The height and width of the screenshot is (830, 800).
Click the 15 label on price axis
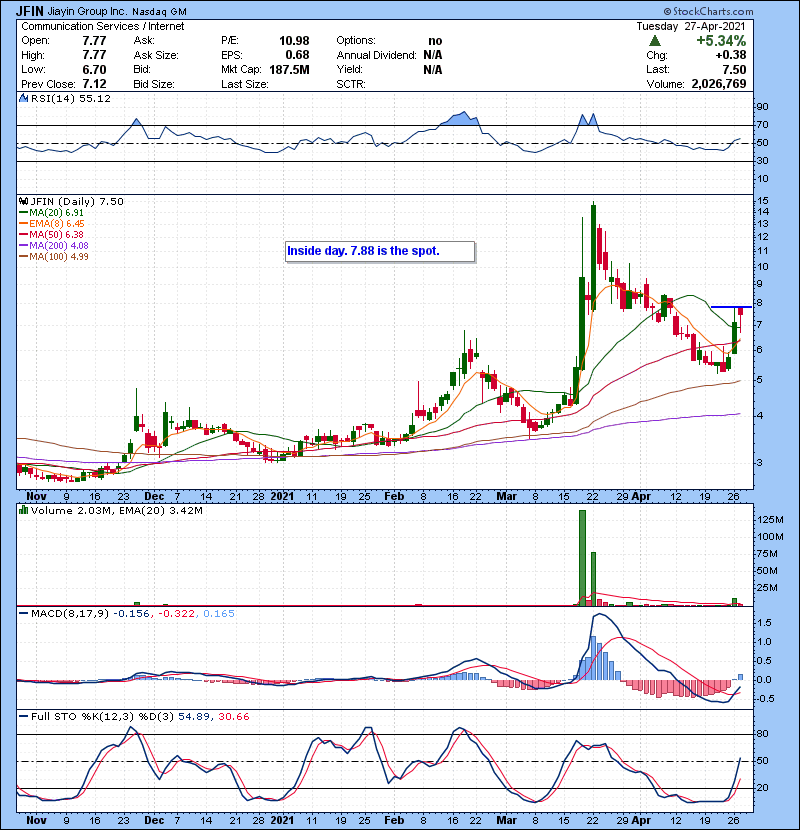[x=763, y=201]
